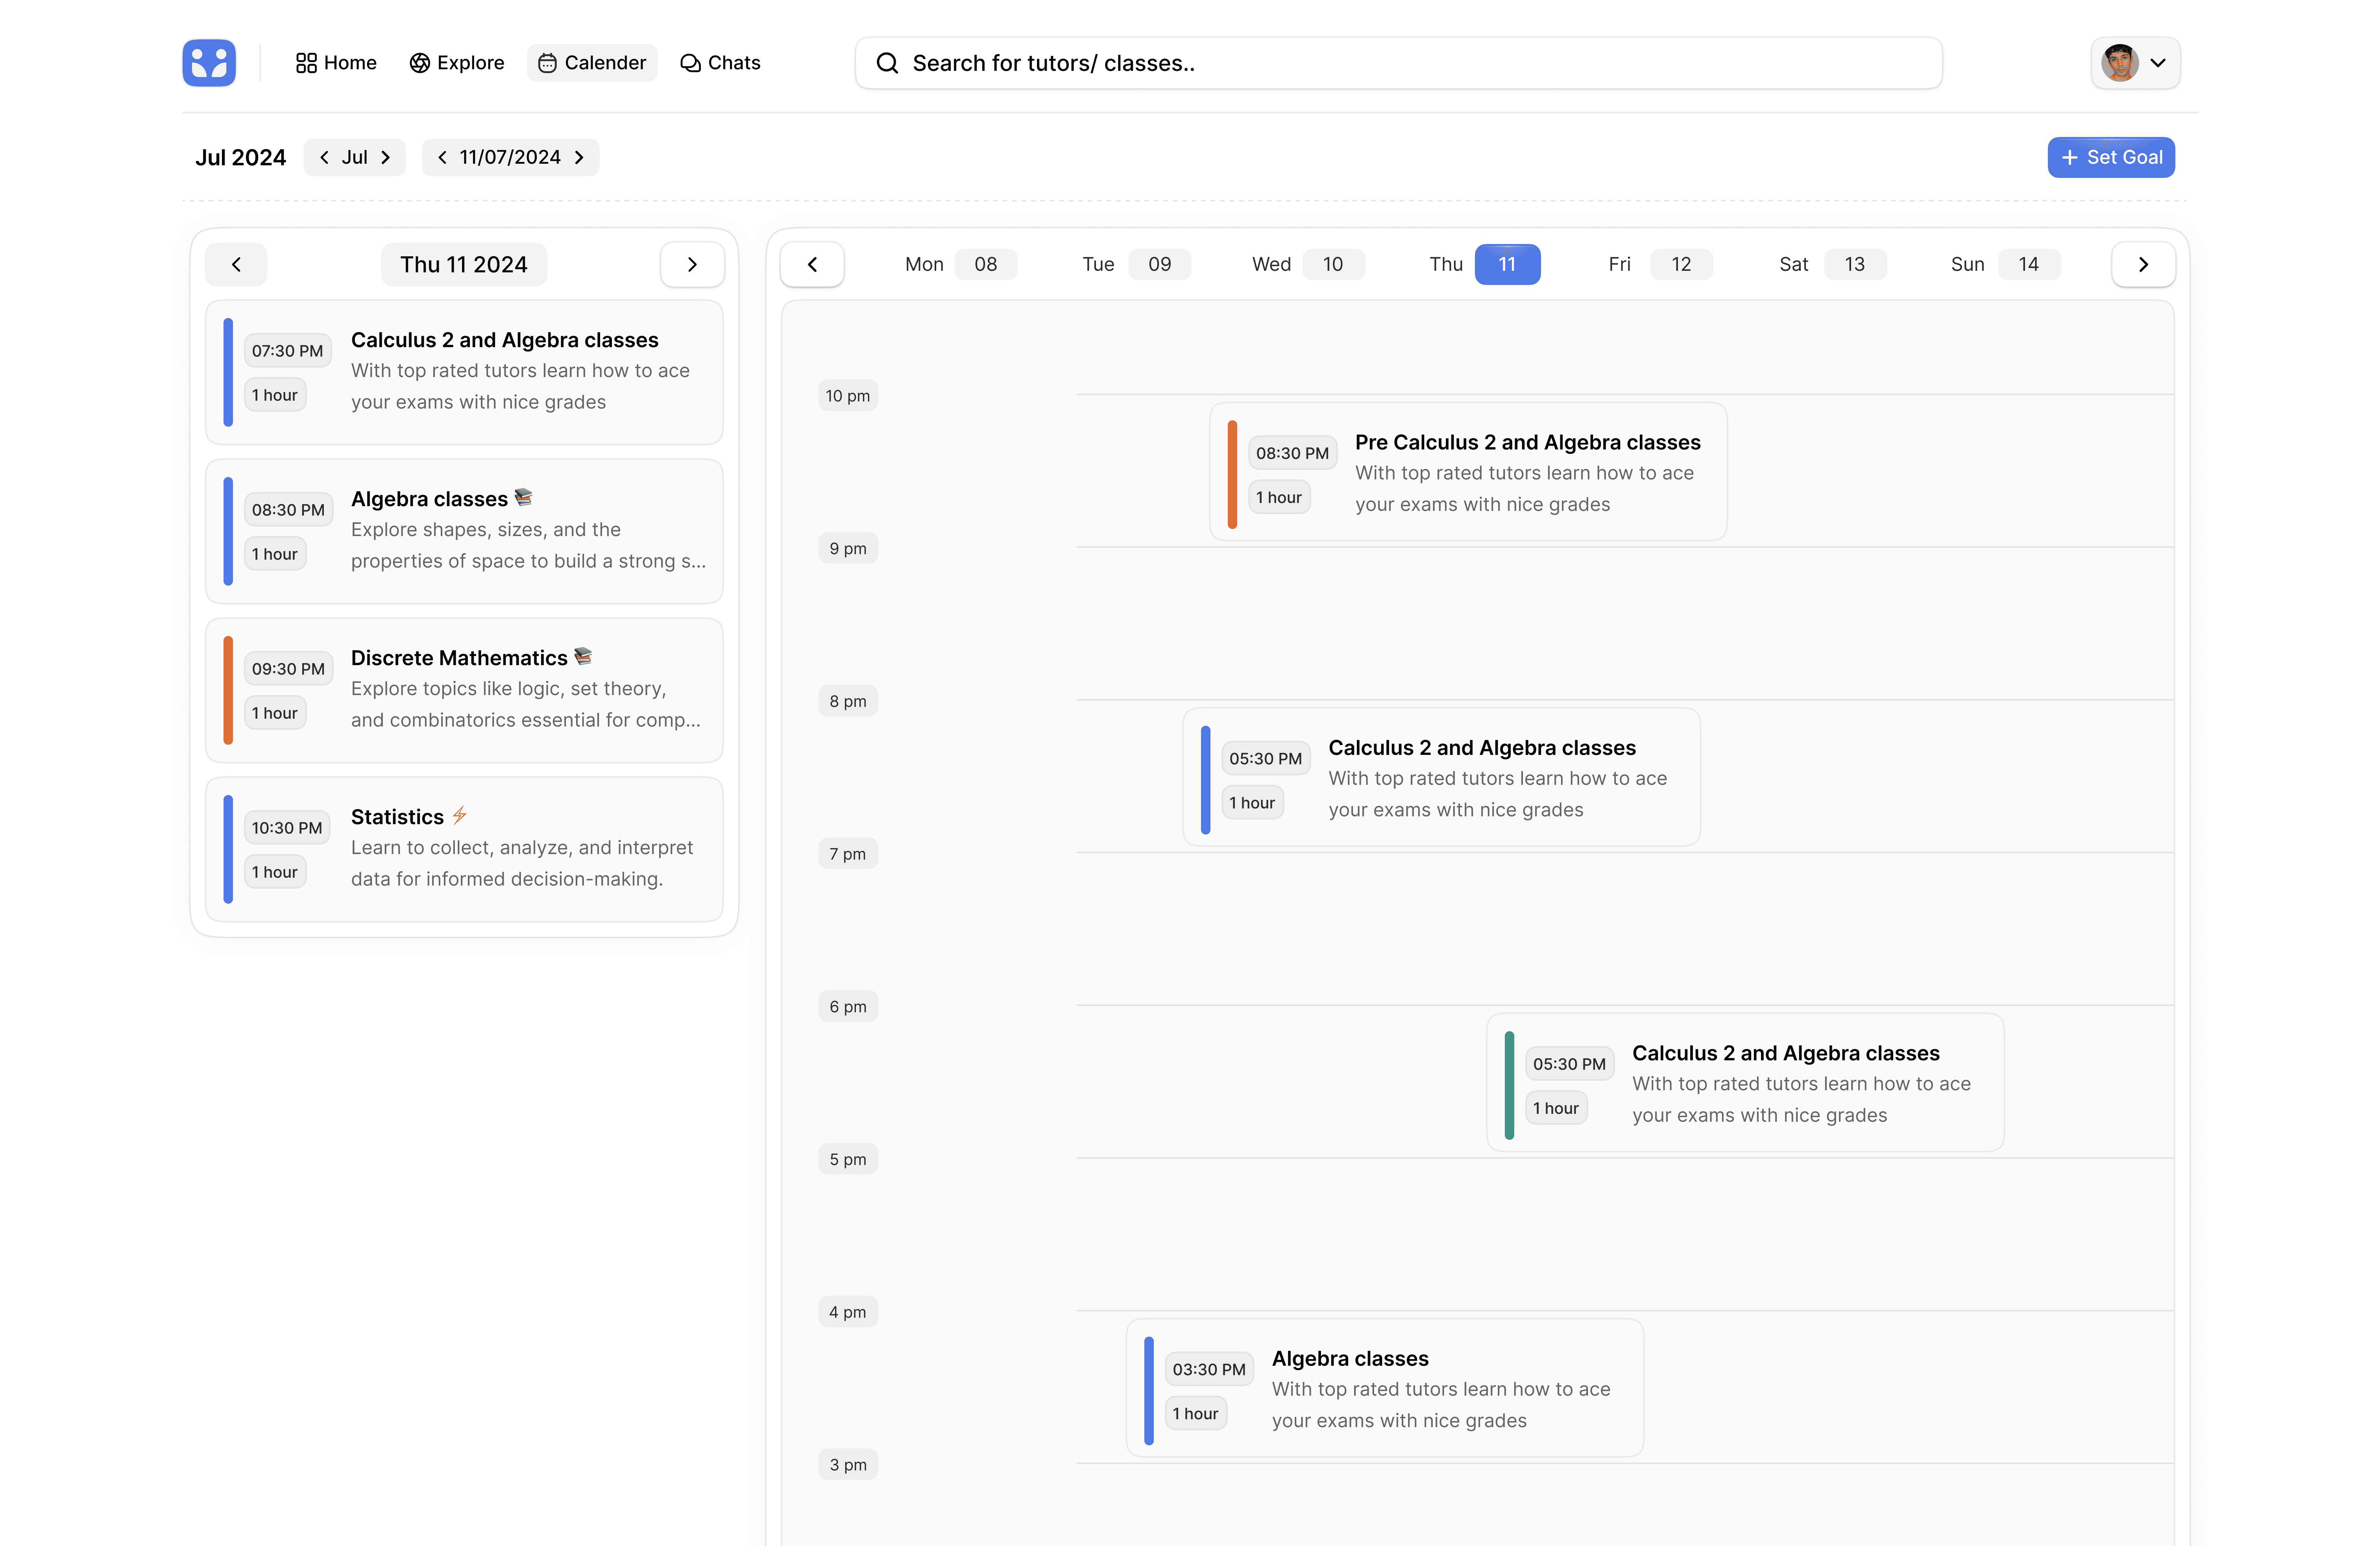The height and width of the screenshot is (1546, 2380).
Task: Click the 4 pm time label
Action: [848, 1312]
